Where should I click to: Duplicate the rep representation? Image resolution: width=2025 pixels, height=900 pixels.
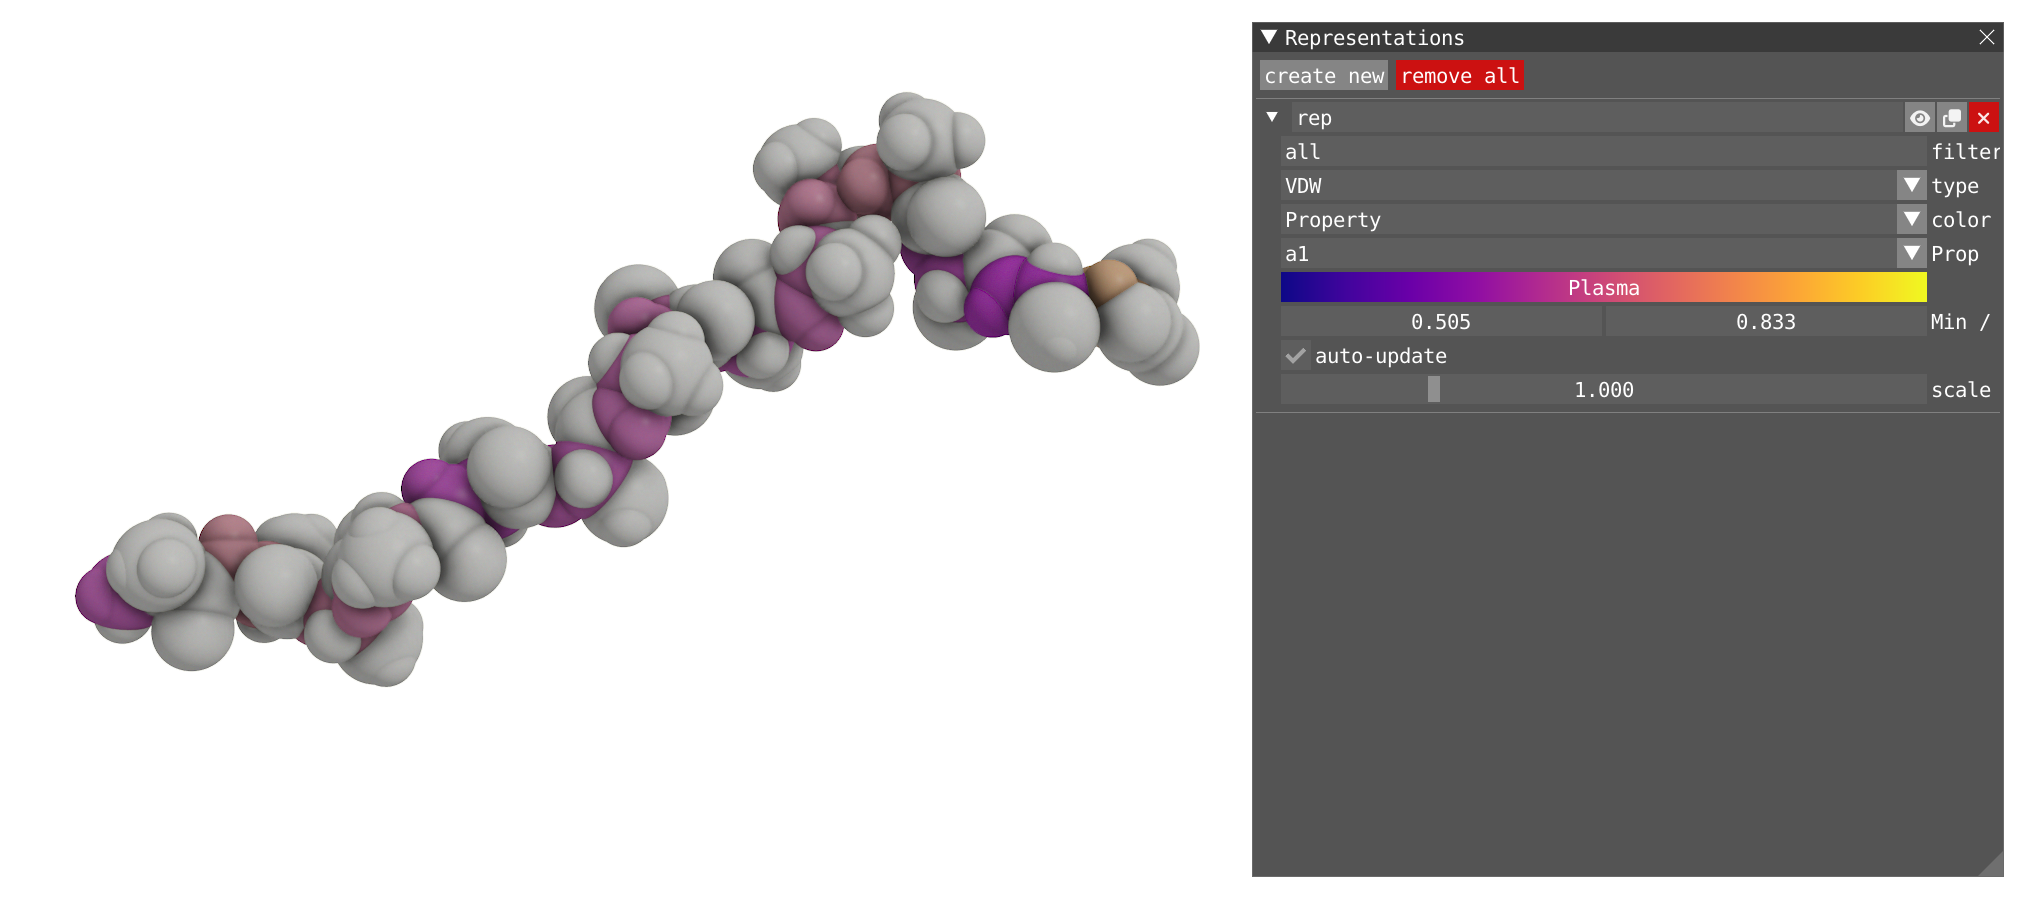[x=1951, y=118]
